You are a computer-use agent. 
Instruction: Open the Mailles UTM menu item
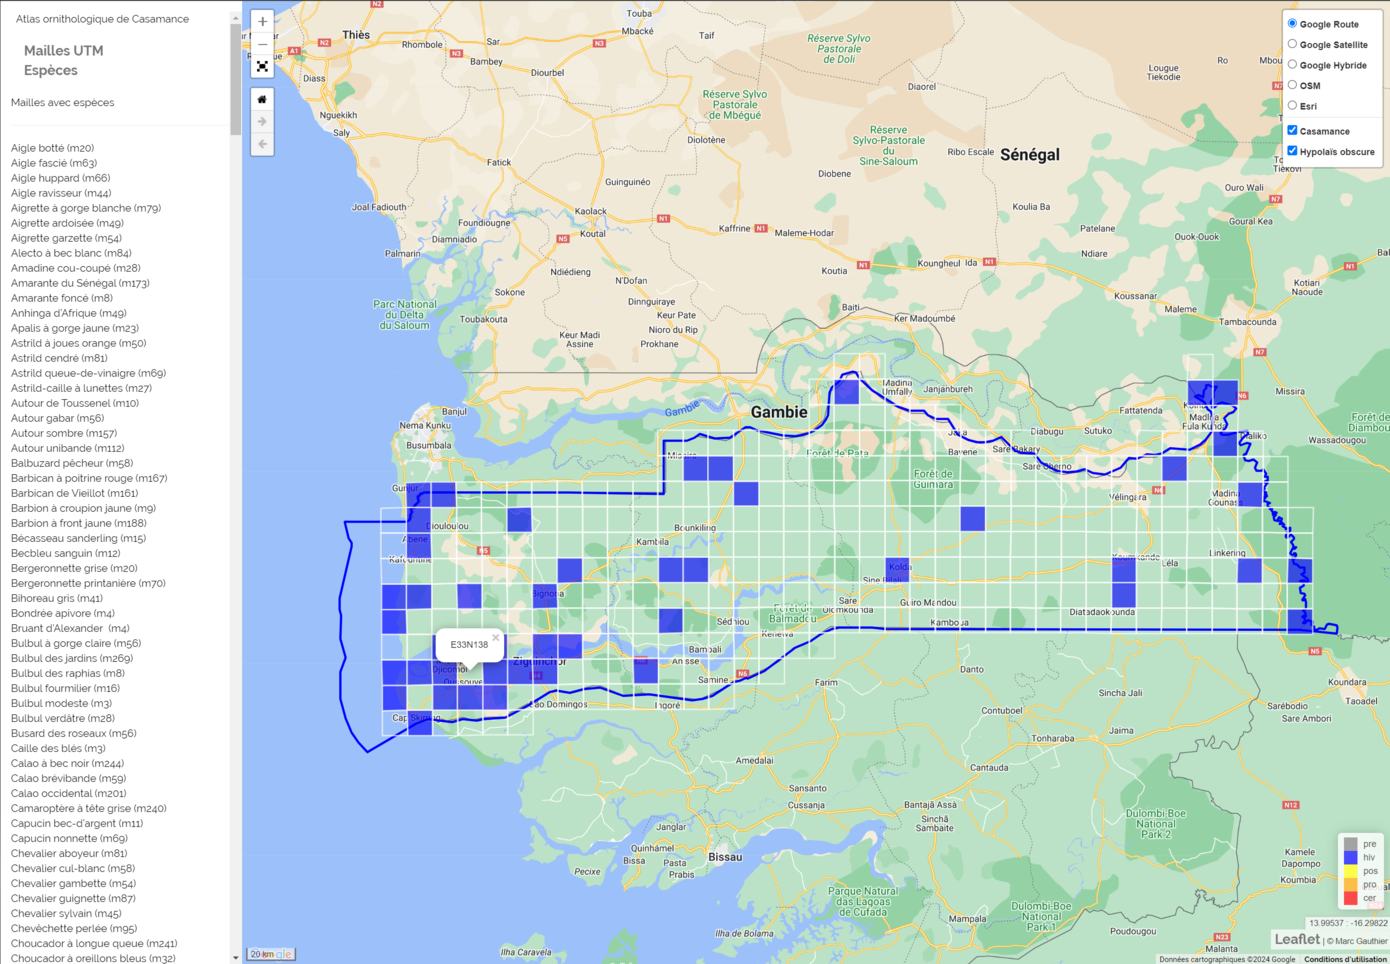63,50
